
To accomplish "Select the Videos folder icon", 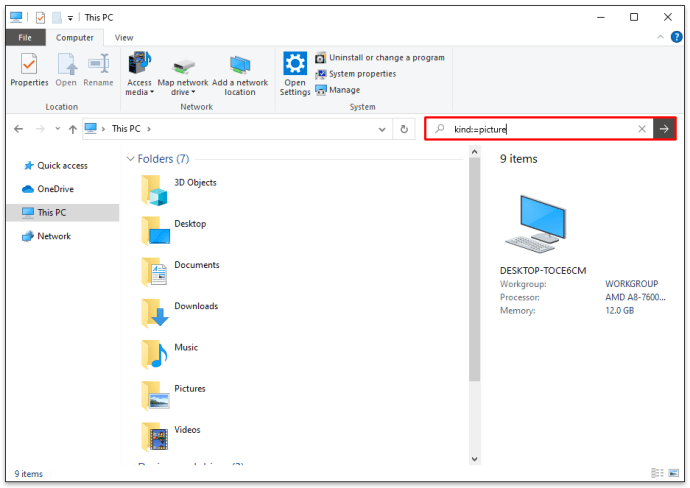I will 154,437.
